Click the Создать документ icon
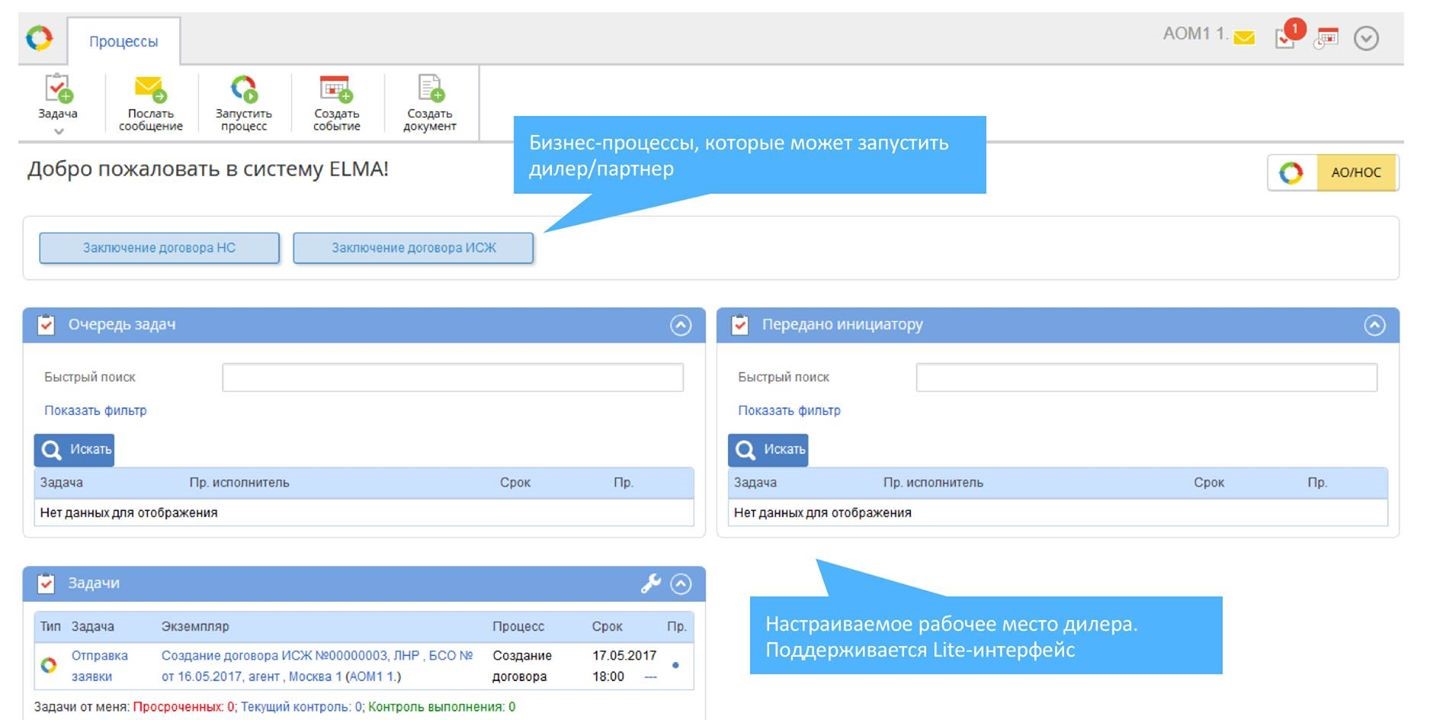This screenshot has height=720, width=1430. (x=430, y=91)
